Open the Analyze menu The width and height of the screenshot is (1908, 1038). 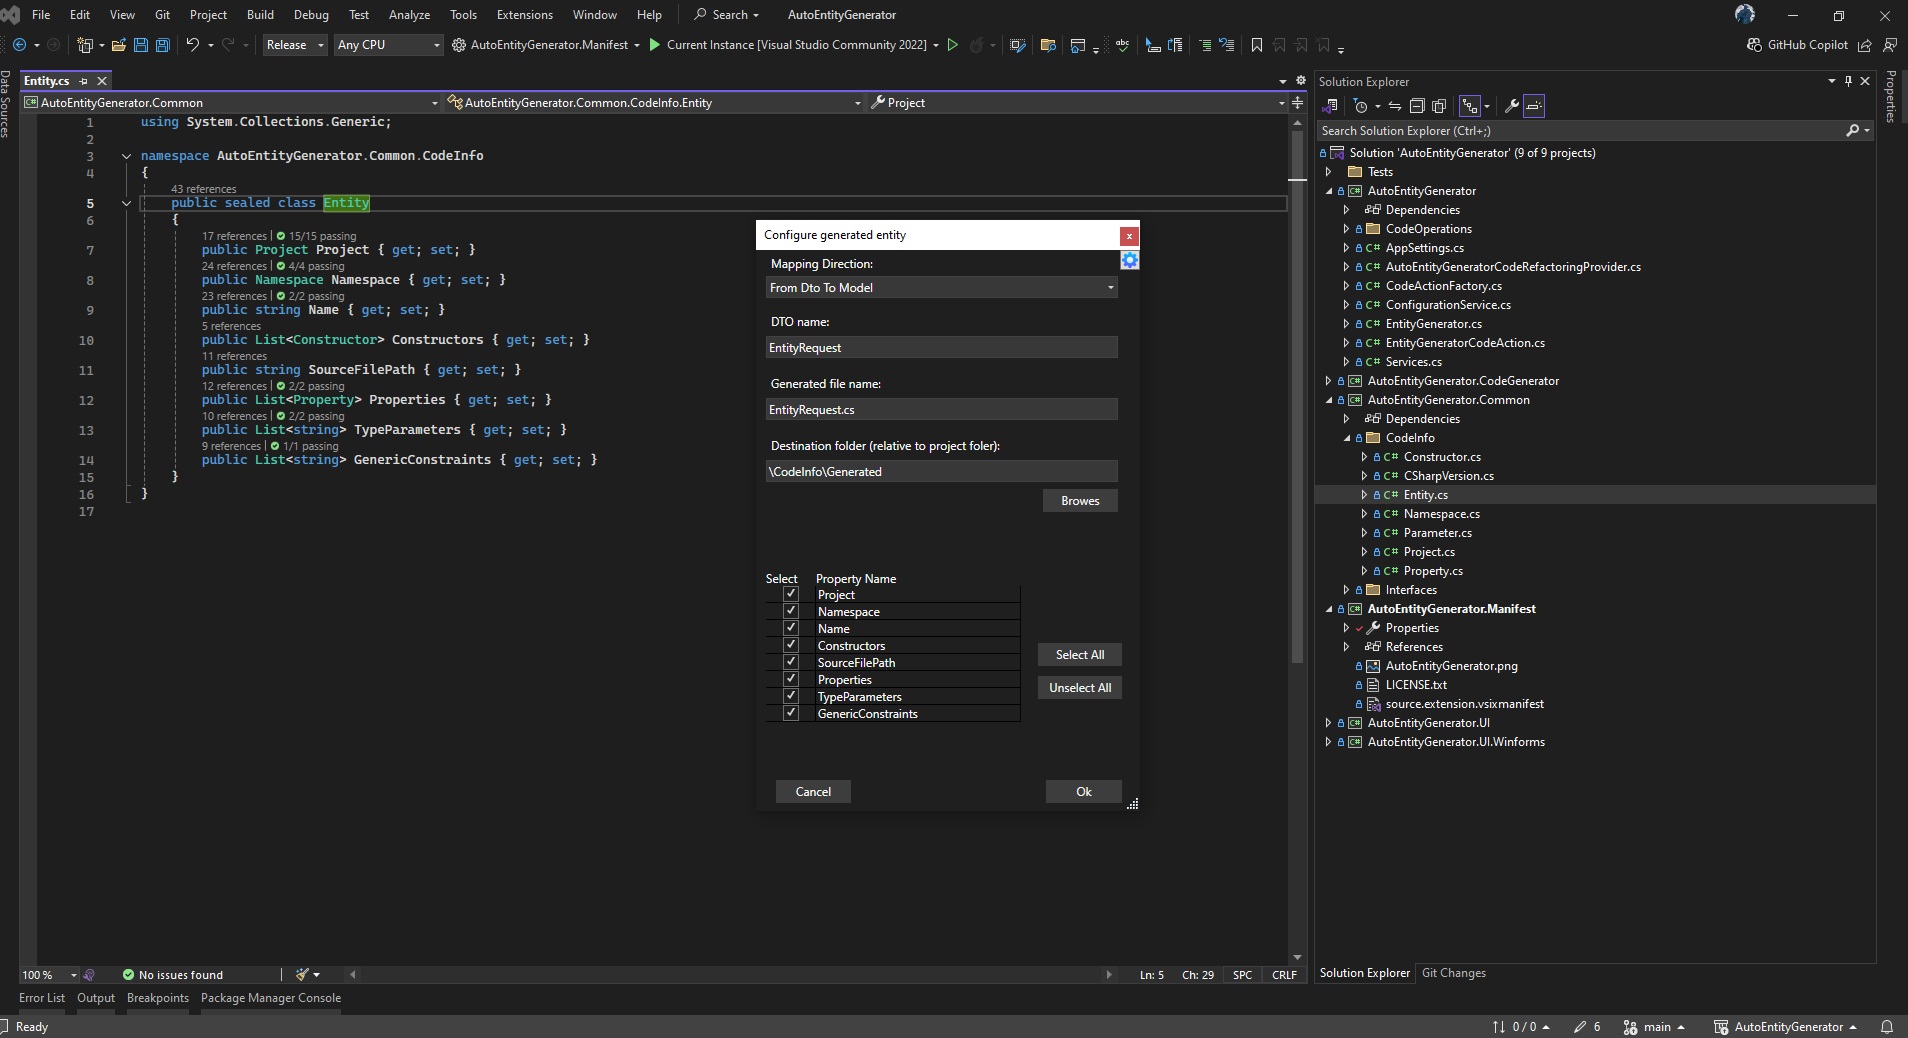pyautogui.click(x=409, y=15)
